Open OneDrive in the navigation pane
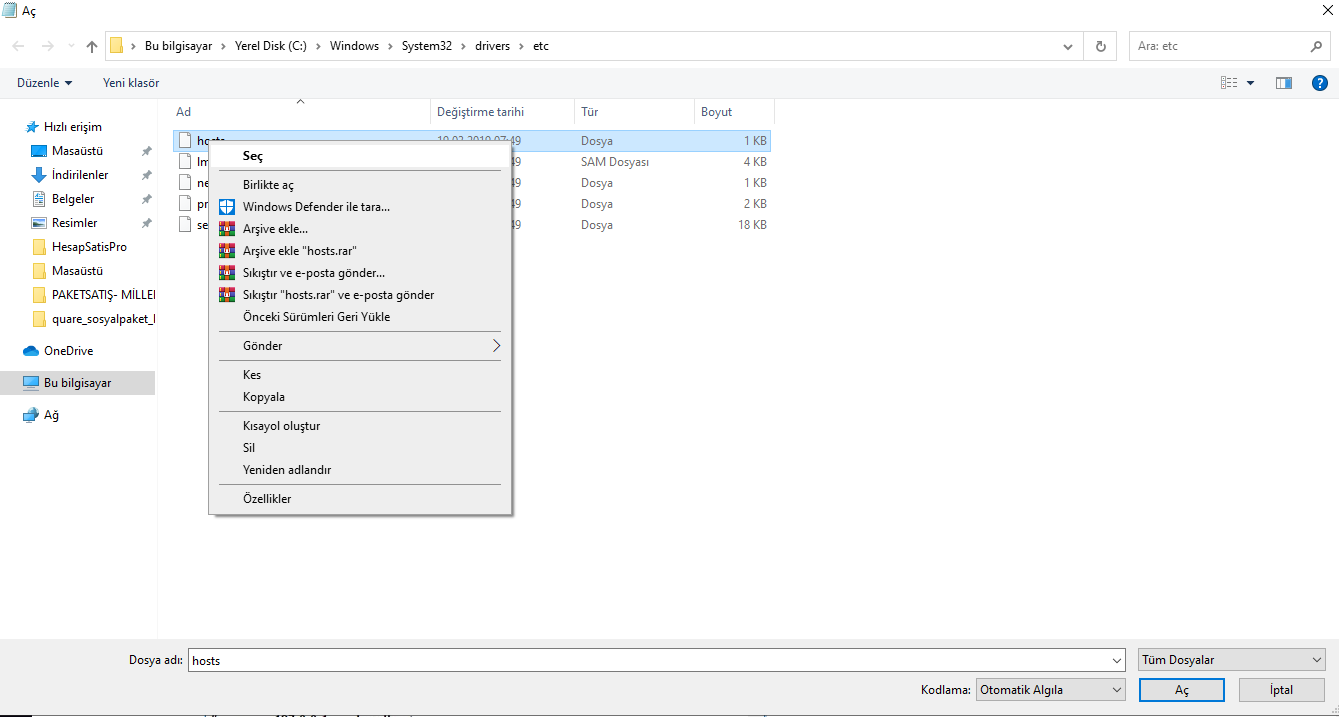This screenshot has width=1339, height=717. (68, 351)
